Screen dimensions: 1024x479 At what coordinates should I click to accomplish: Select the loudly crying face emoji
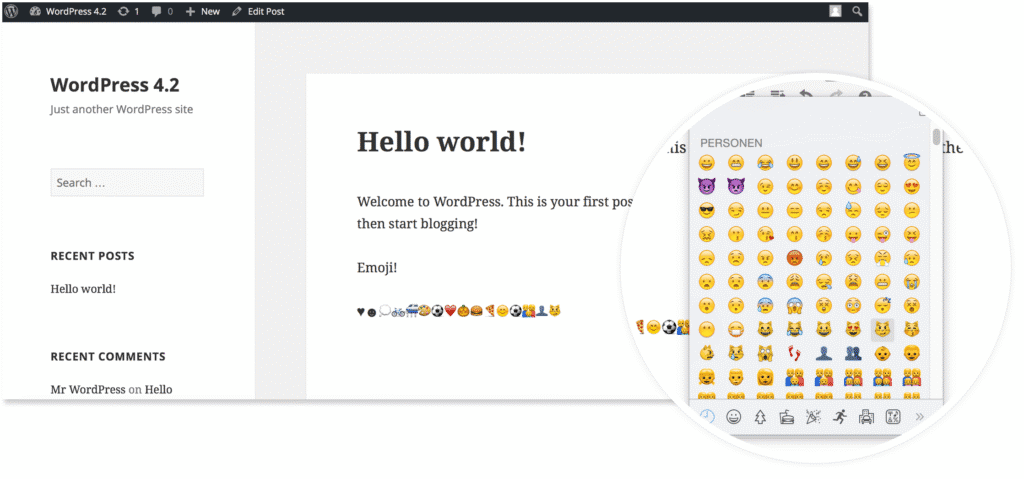pyautogui.click(x=912, y=282)
